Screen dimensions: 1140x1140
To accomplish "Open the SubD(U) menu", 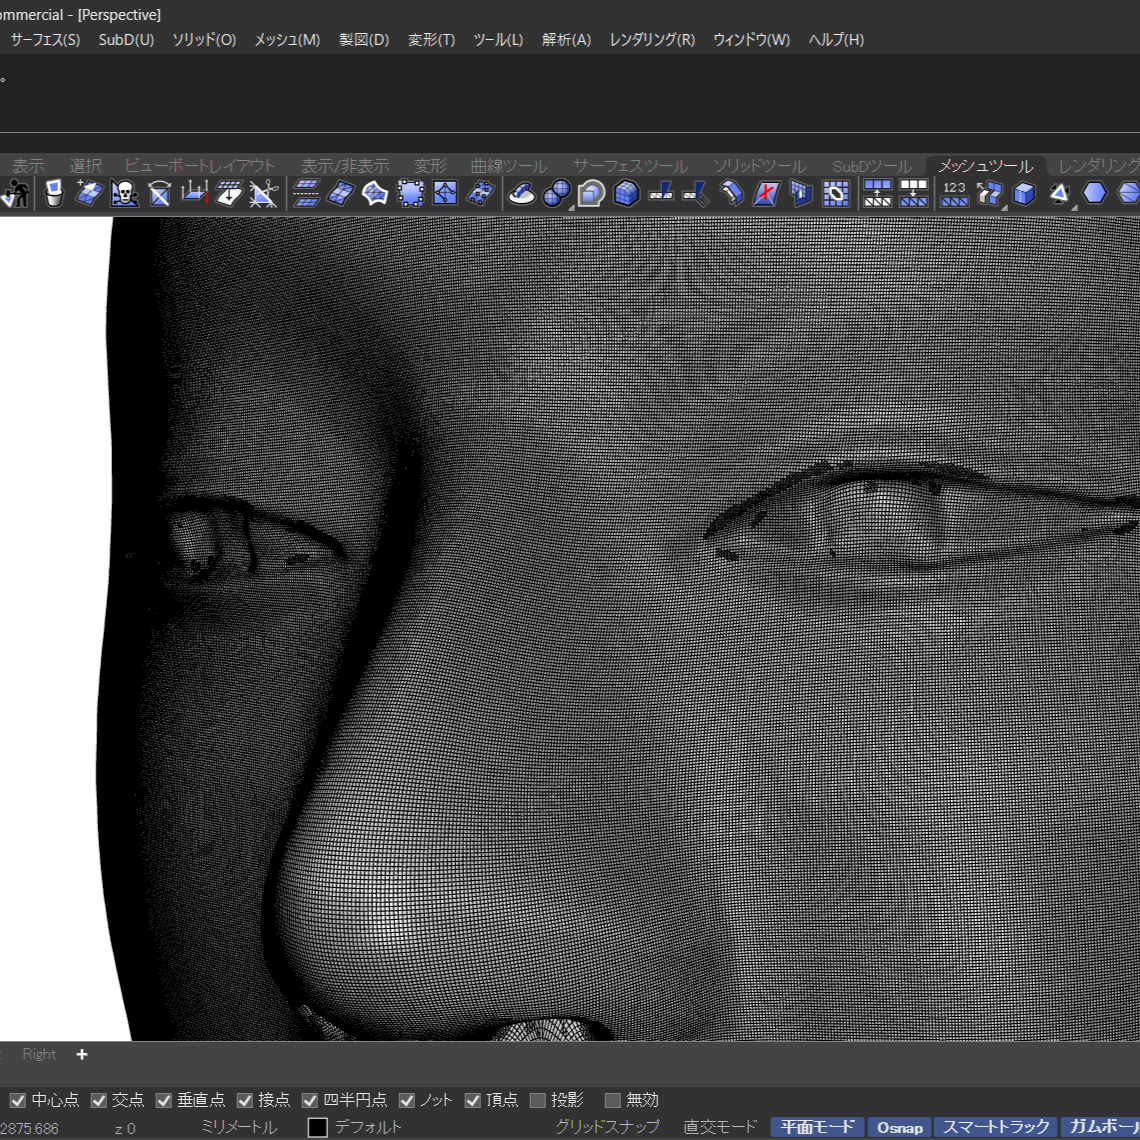I will tap(127, 40).
